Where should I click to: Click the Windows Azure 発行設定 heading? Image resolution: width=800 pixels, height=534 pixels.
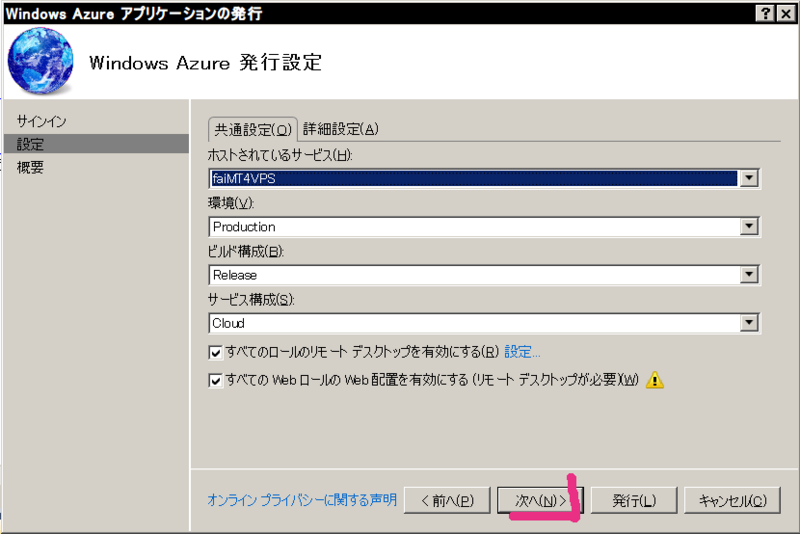[205, 63]
